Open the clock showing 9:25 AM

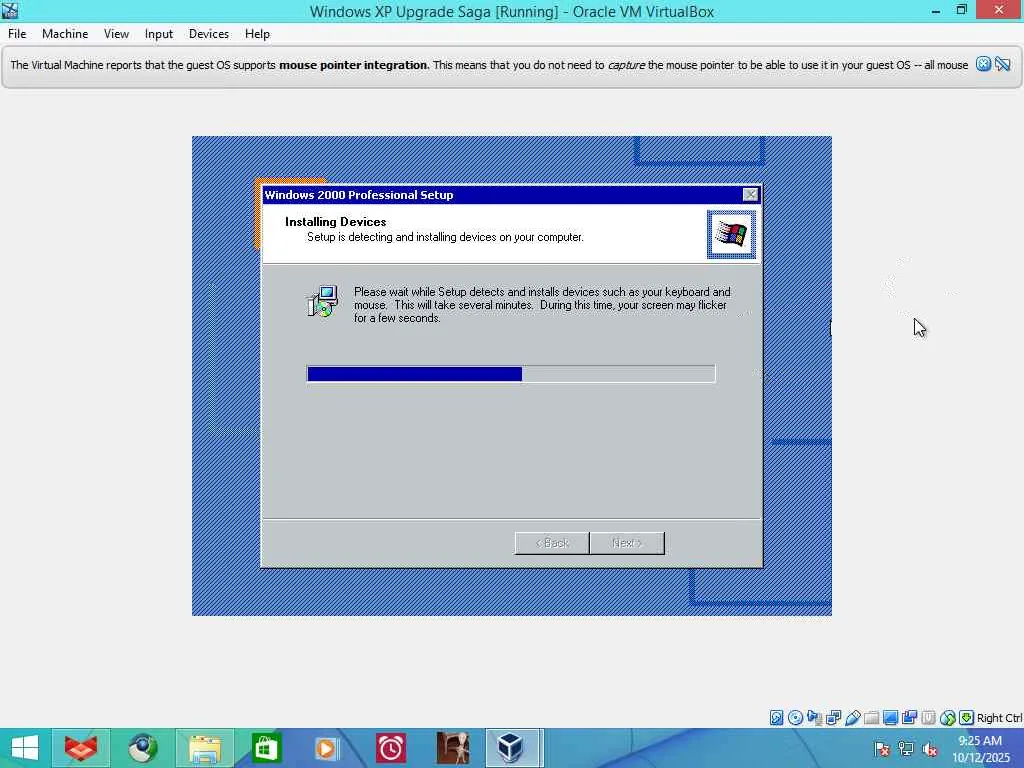(980, 749)
